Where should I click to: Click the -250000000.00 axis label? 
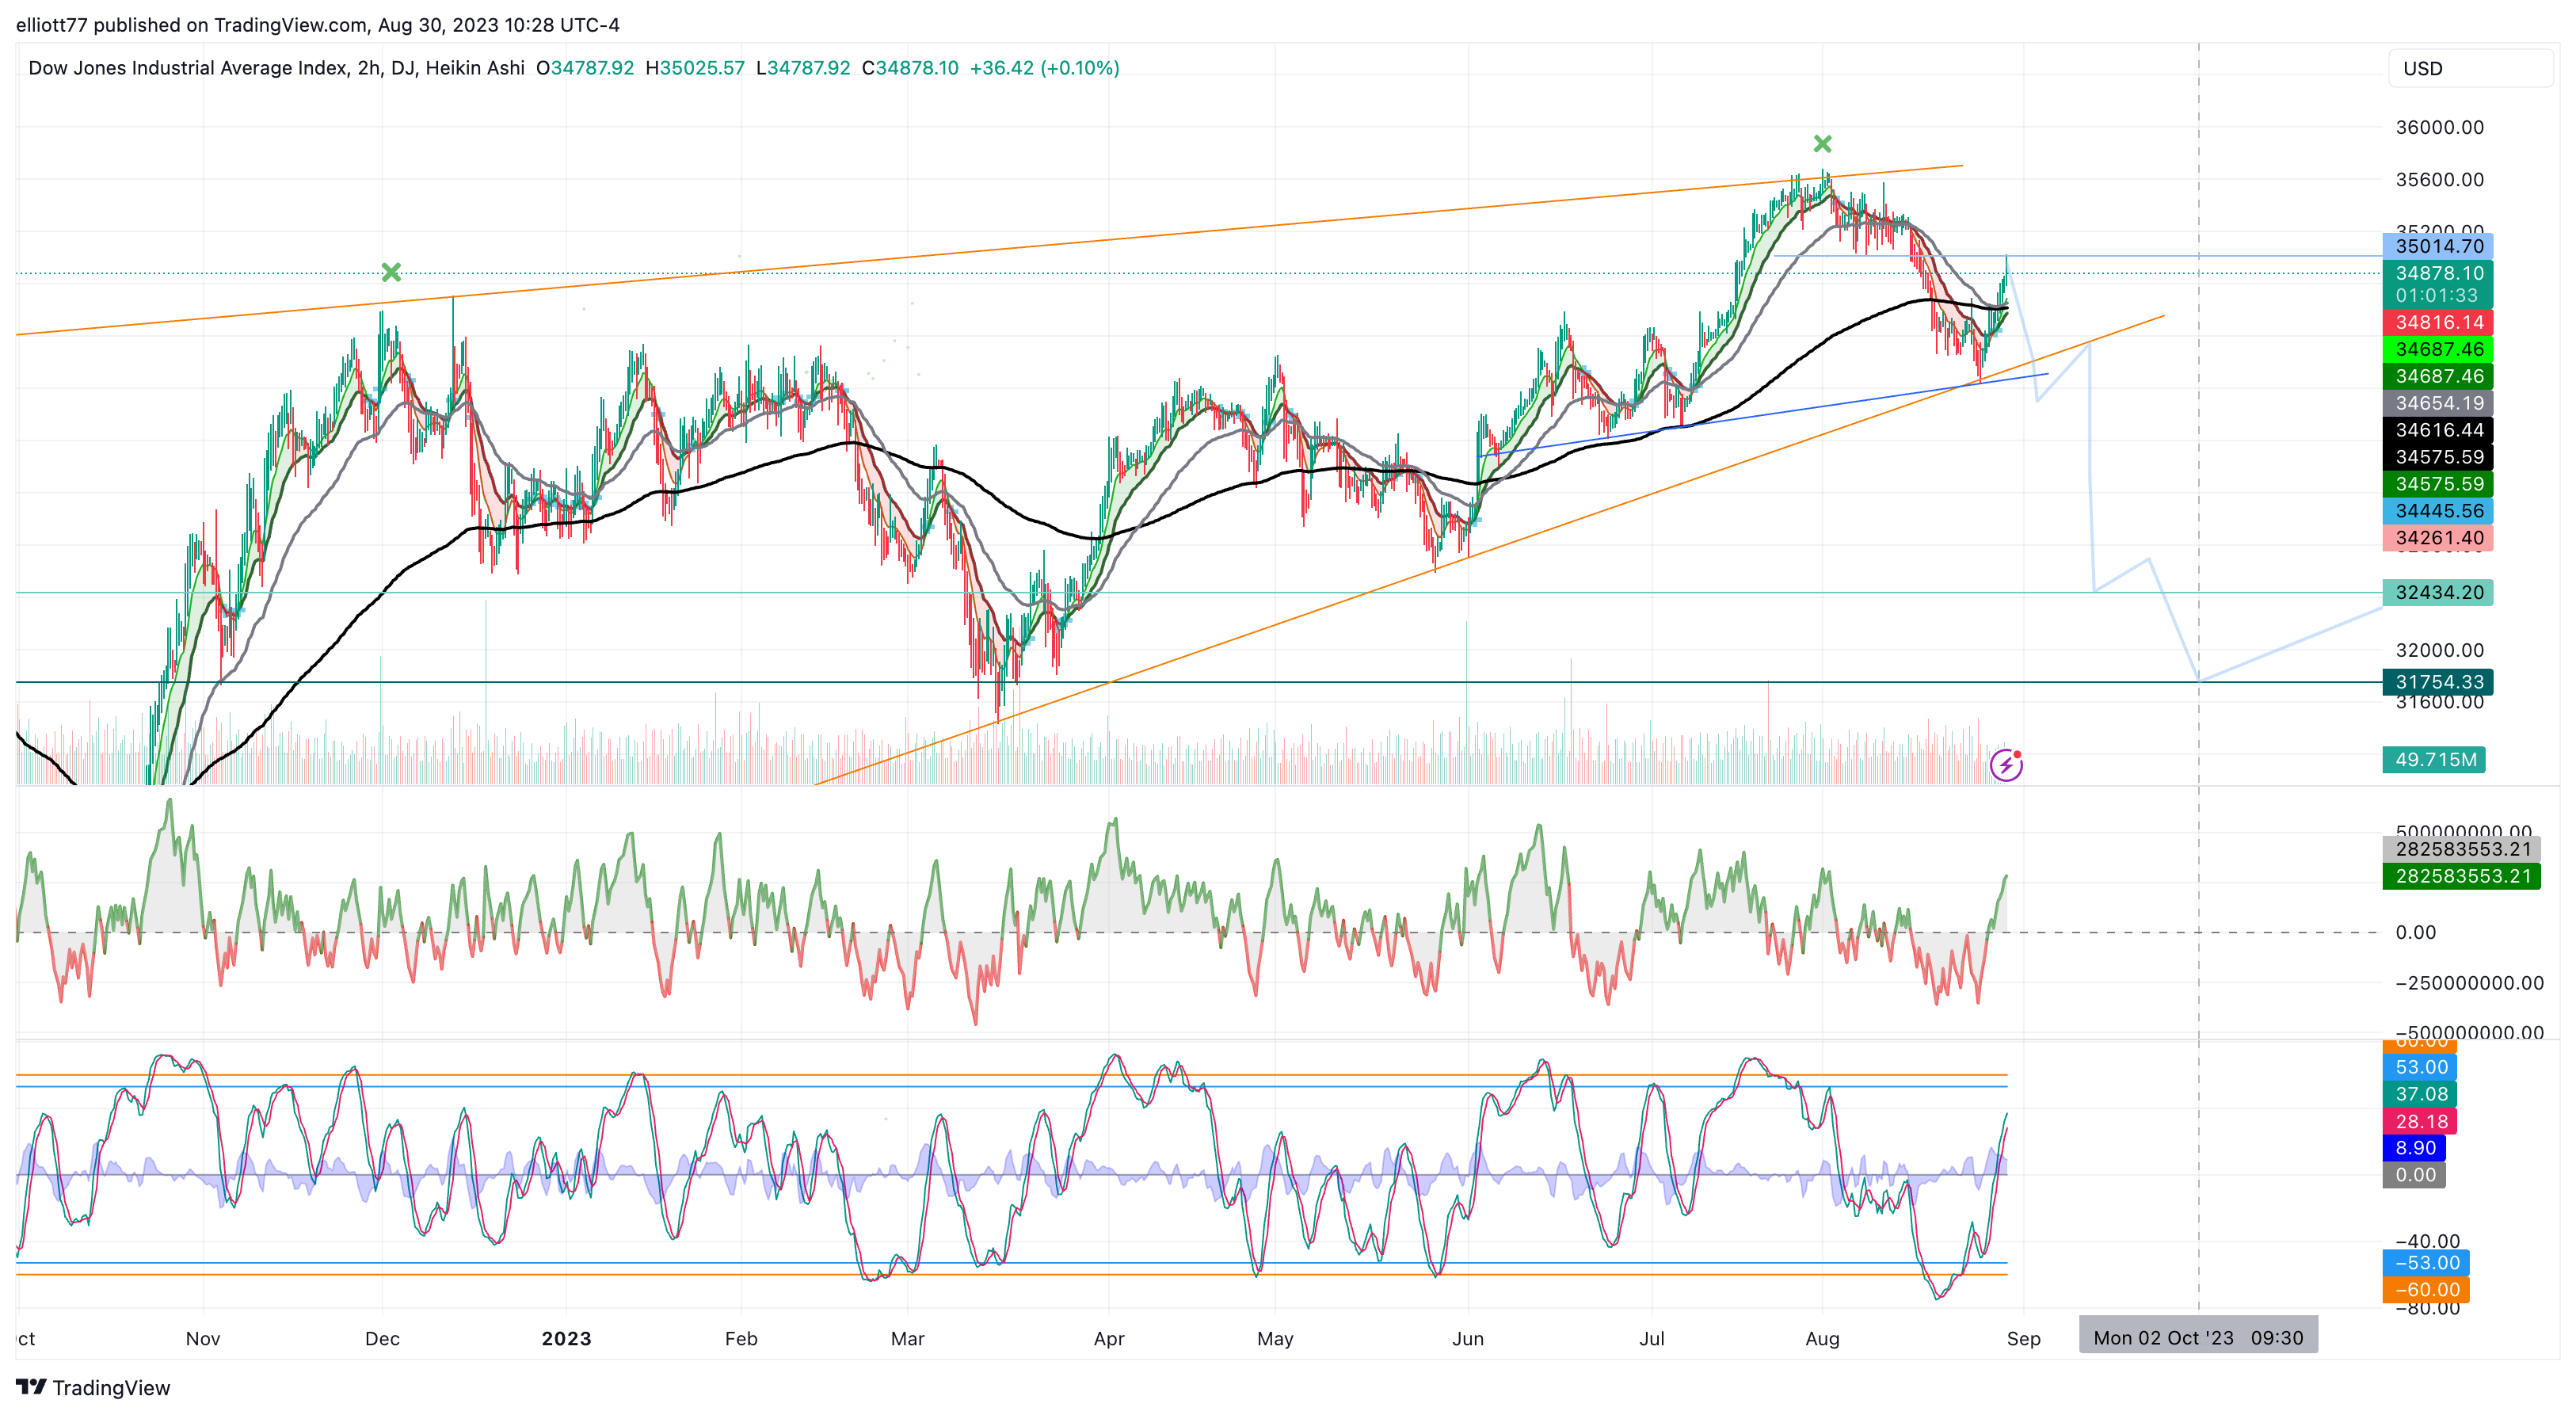(2469, 983)
